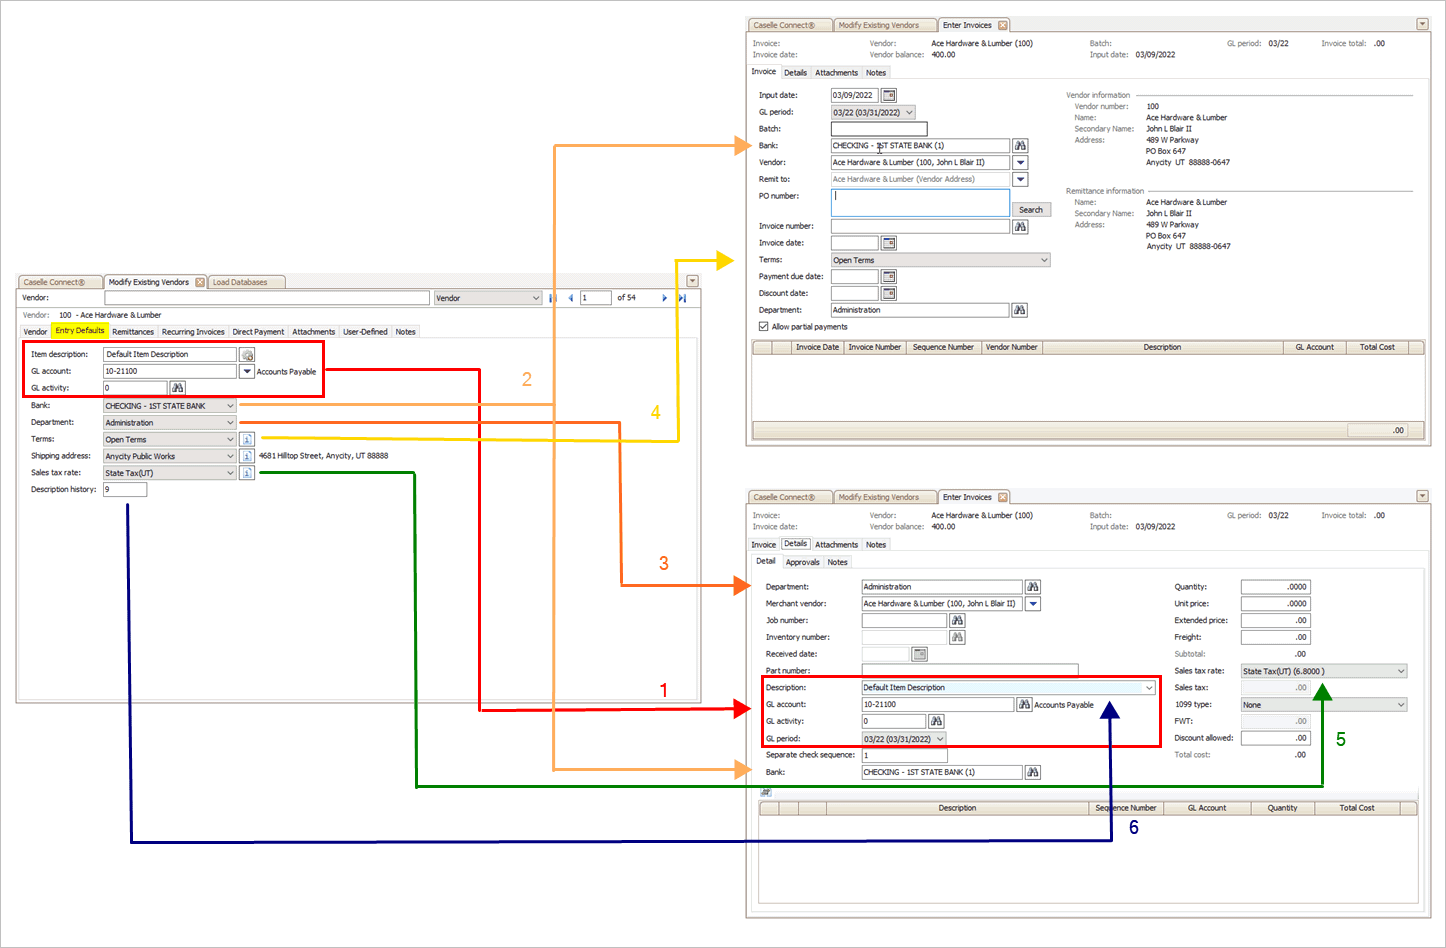Click the GL activity binoculars in Entry Defaults
This screenshot has width=1446, height=948.
tap(177, 388)
